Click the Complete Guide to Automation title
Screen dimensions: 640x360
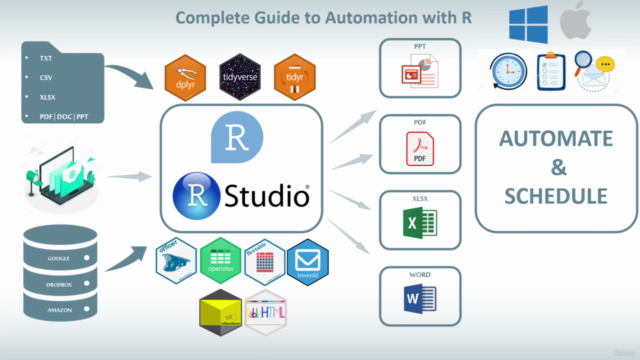pos(324,18)
